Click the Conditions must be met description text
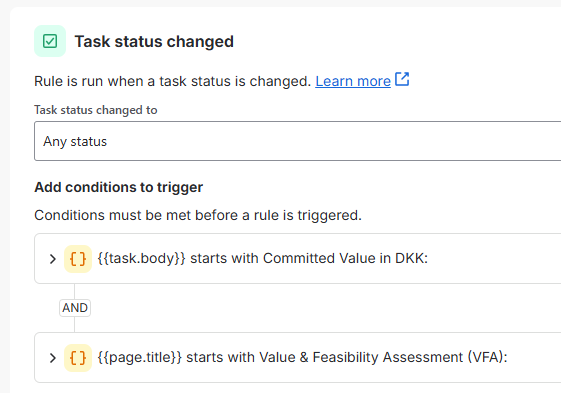 (198, 215)
